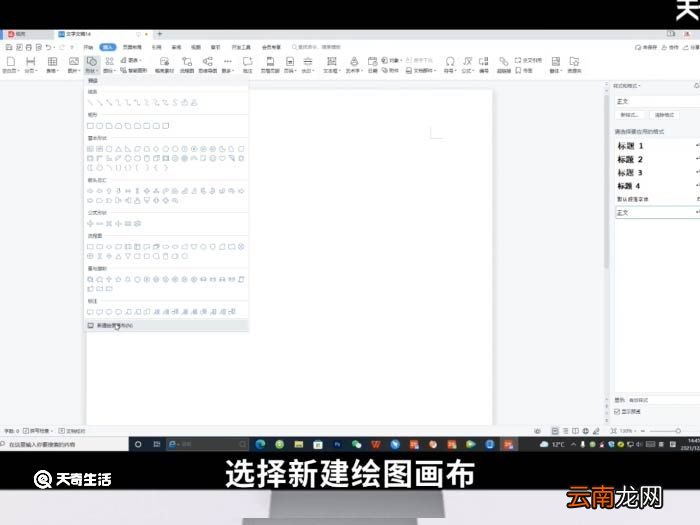
Task: Switch to the Page Layout tab
Action: coord(132,47)
